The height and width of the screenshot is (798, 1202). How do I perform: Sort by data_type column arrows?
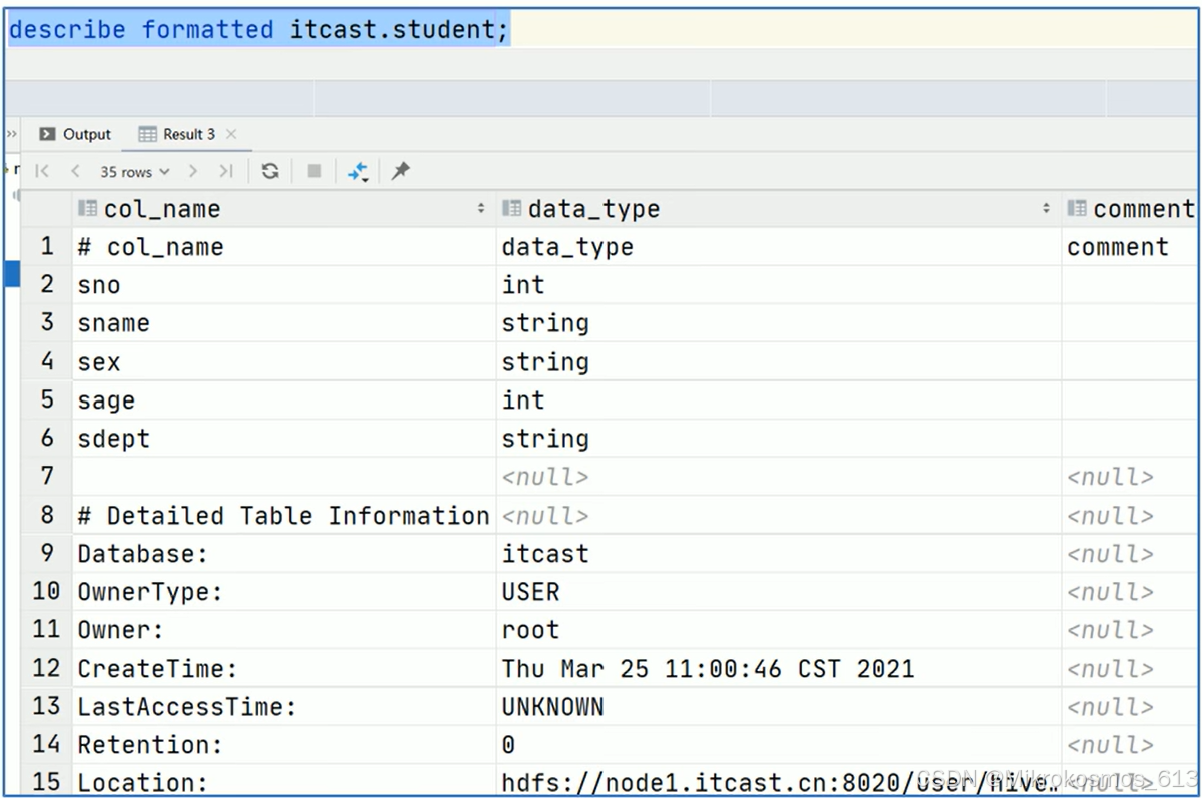pos(1047,208)
